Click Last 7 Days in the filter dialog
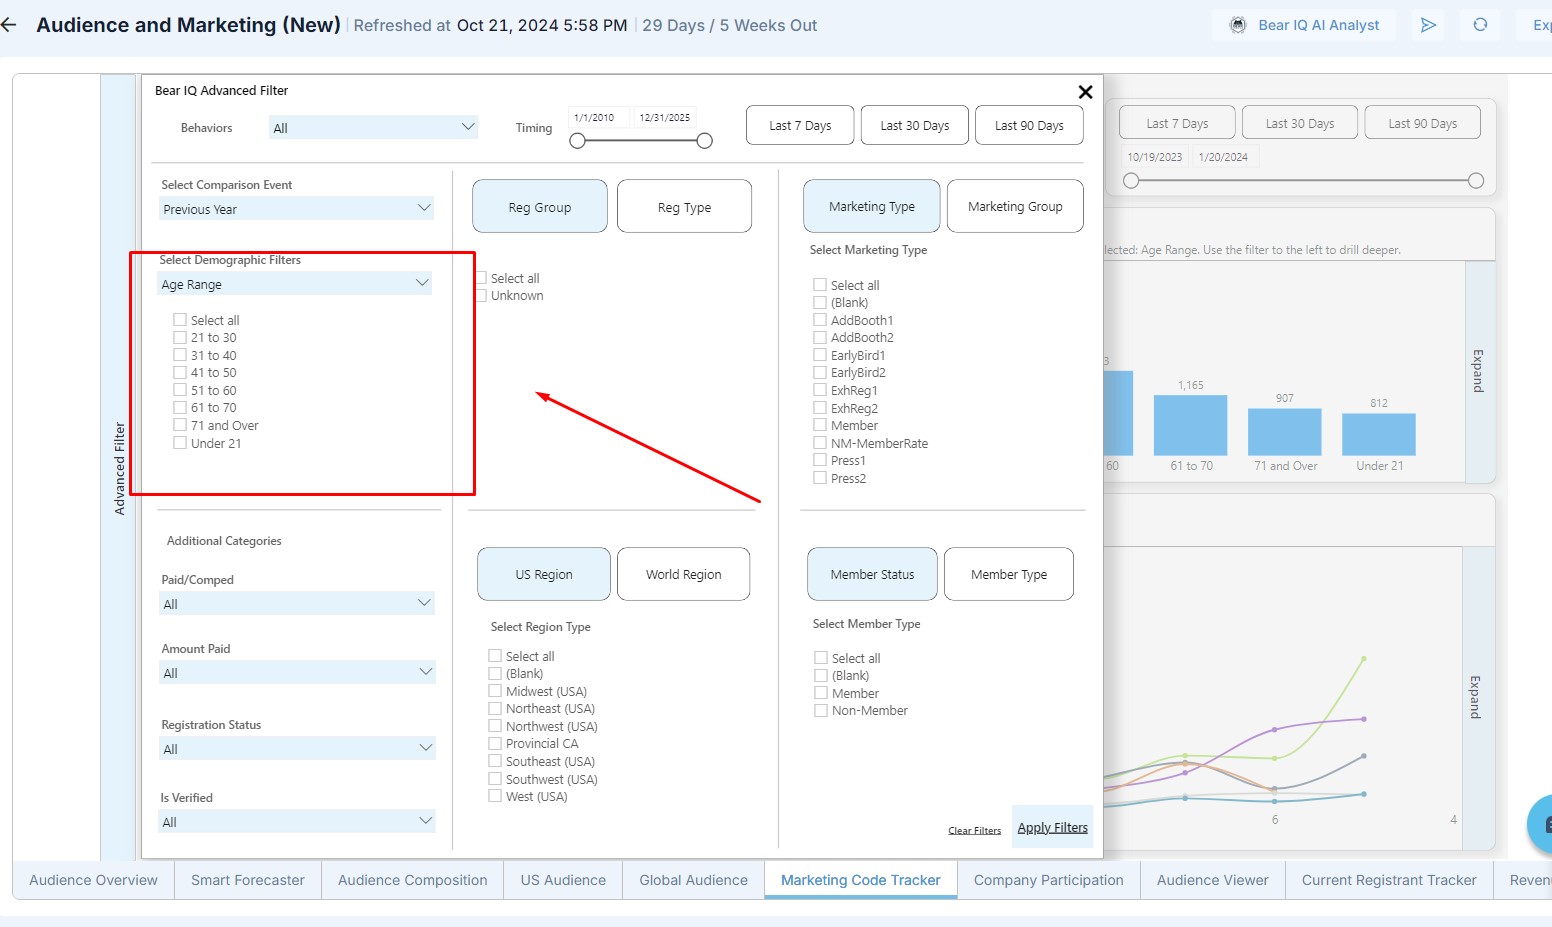This screenshot has width=1552, height=927. (800, 125)
